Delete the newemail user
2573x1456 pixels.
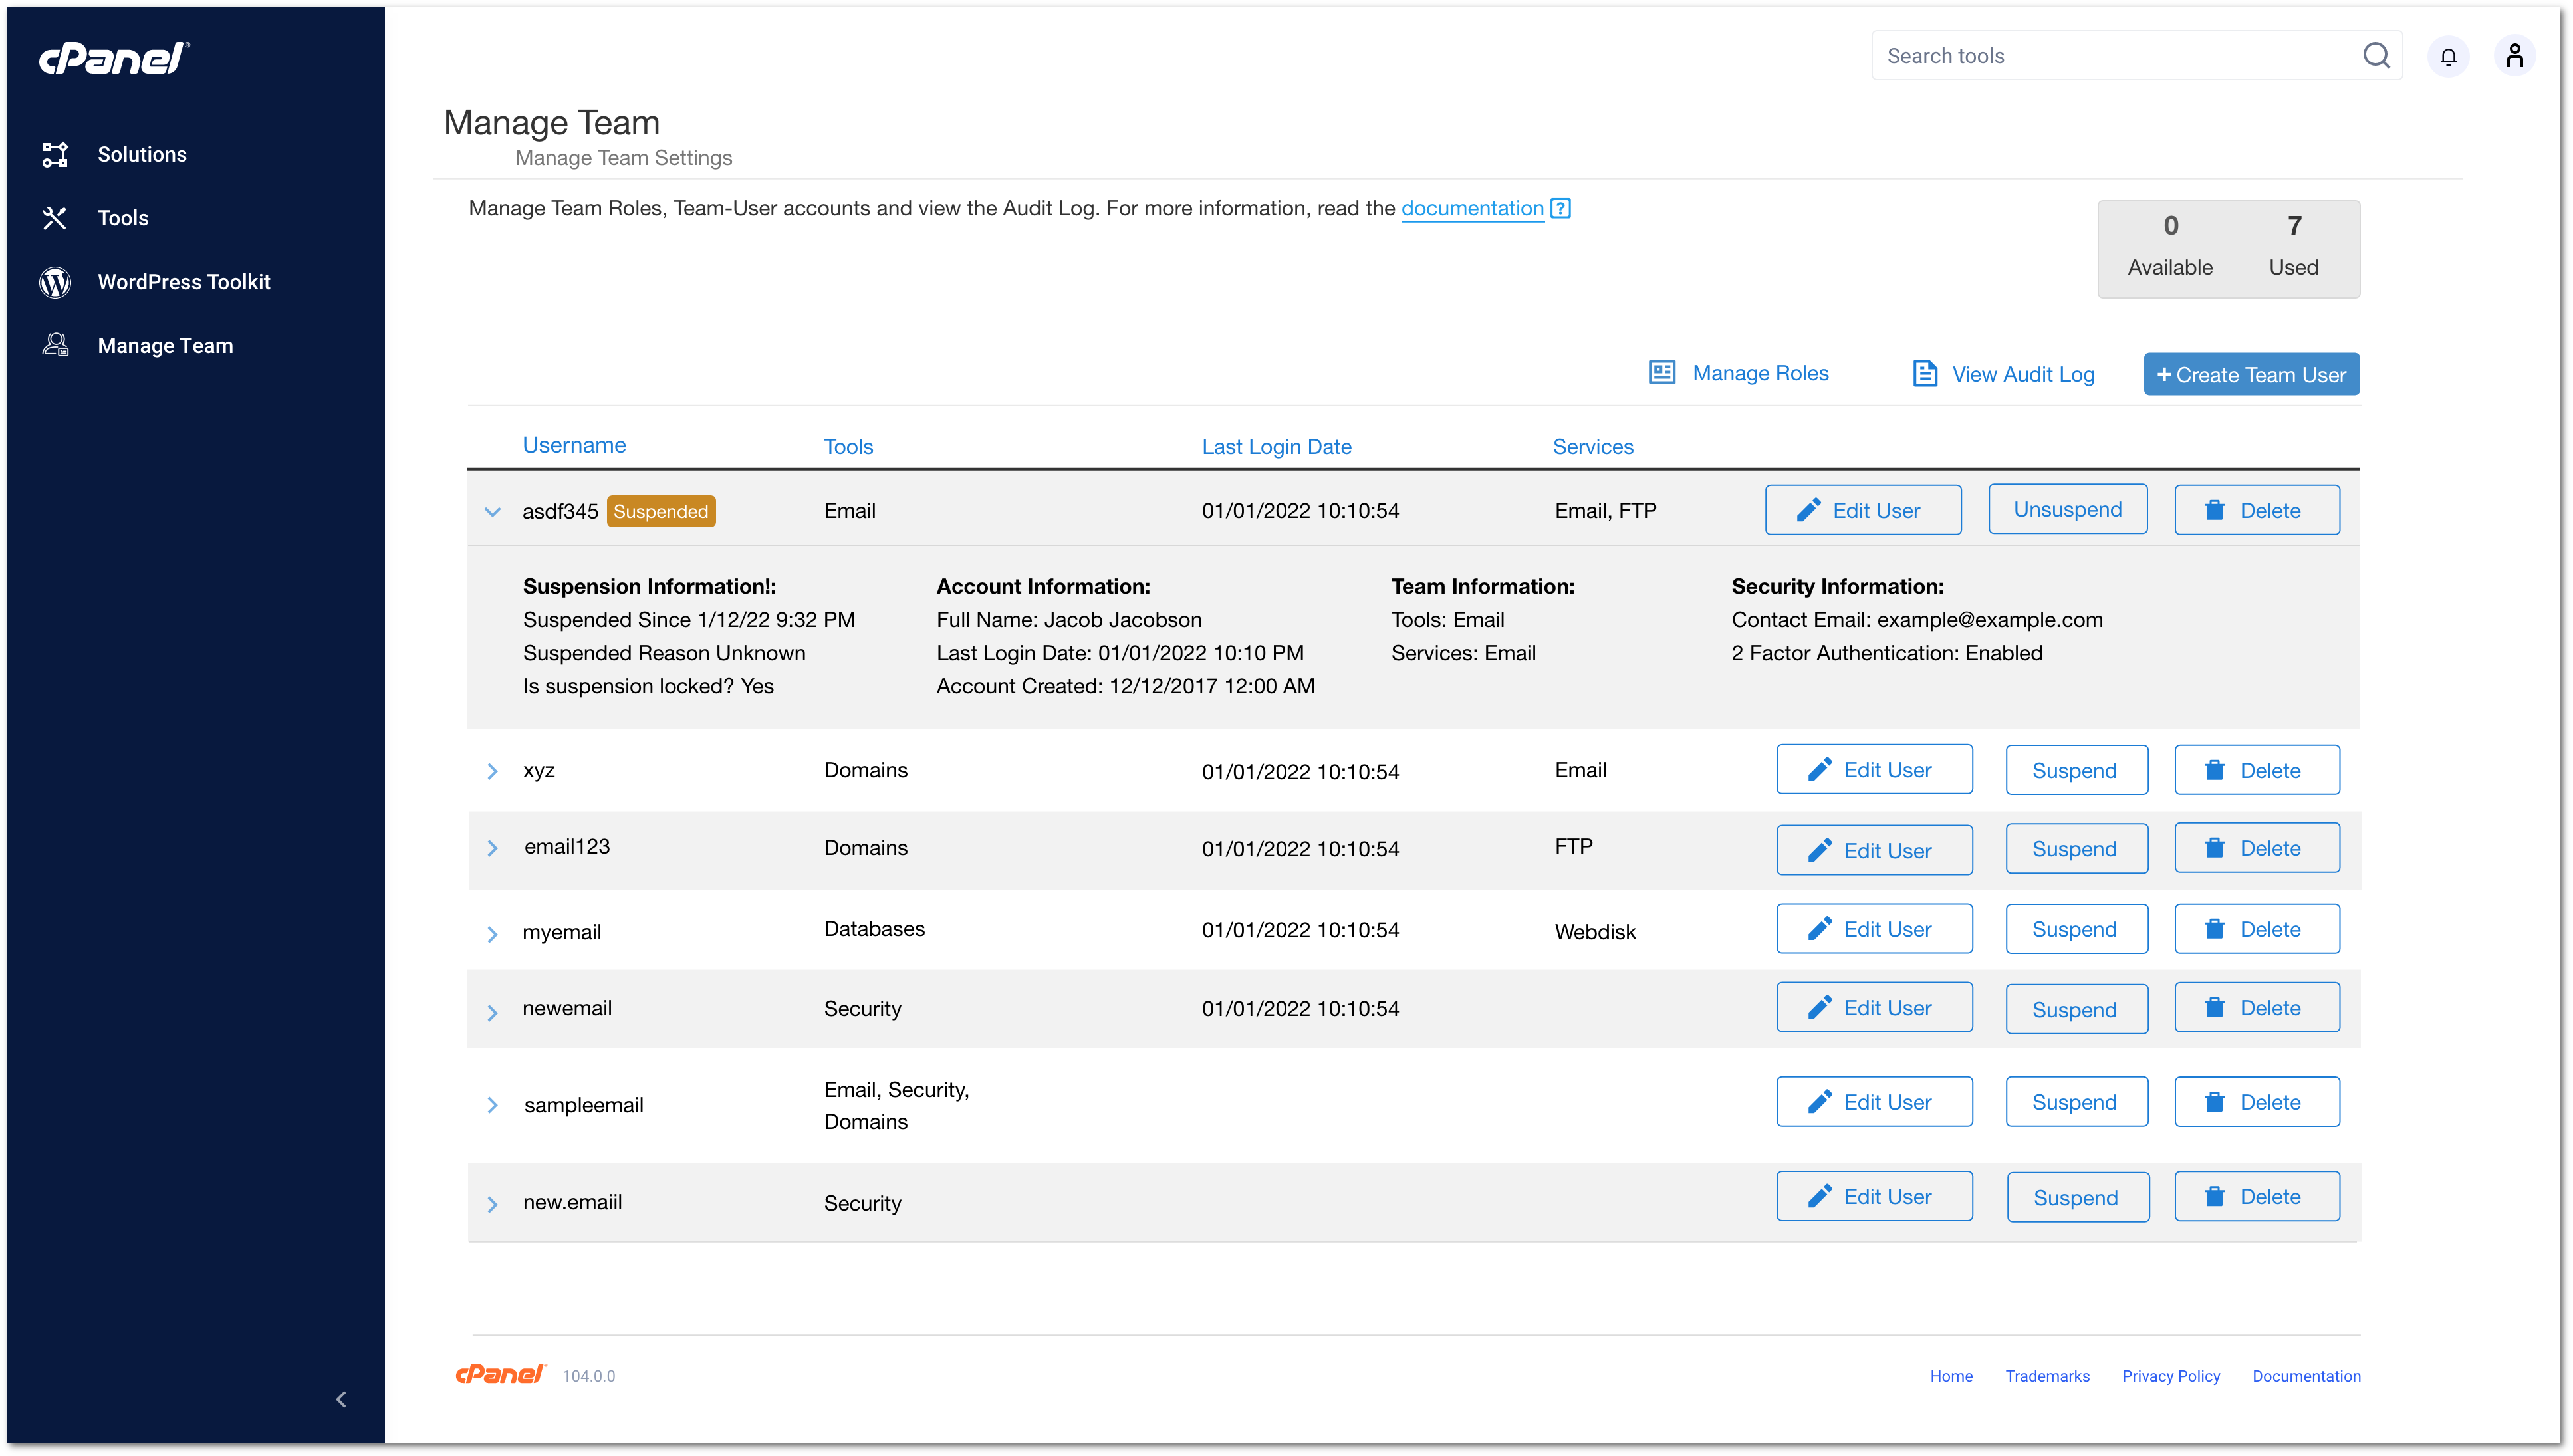pyautogui.click(x=2256, y=1007)
